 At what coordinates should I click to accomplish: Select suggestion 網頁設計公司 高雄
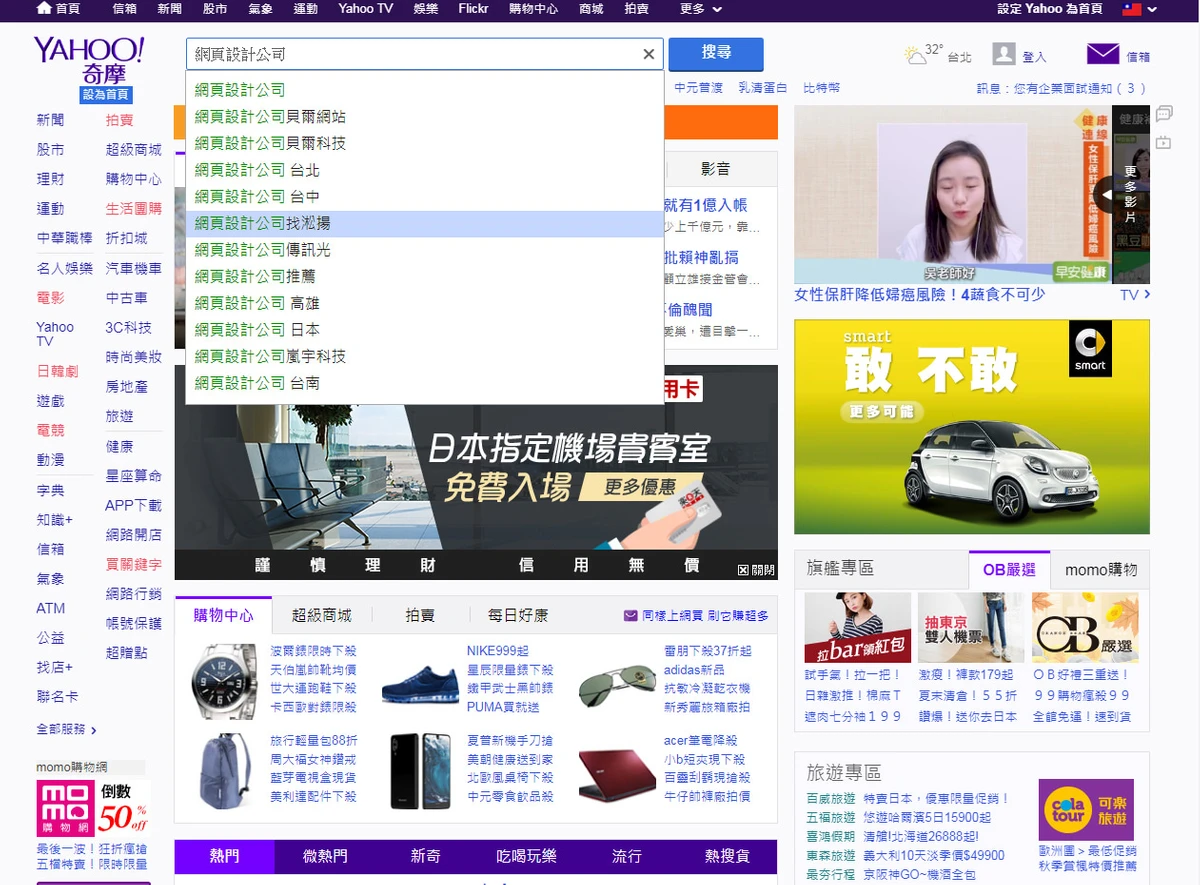(x=425, y=303)
